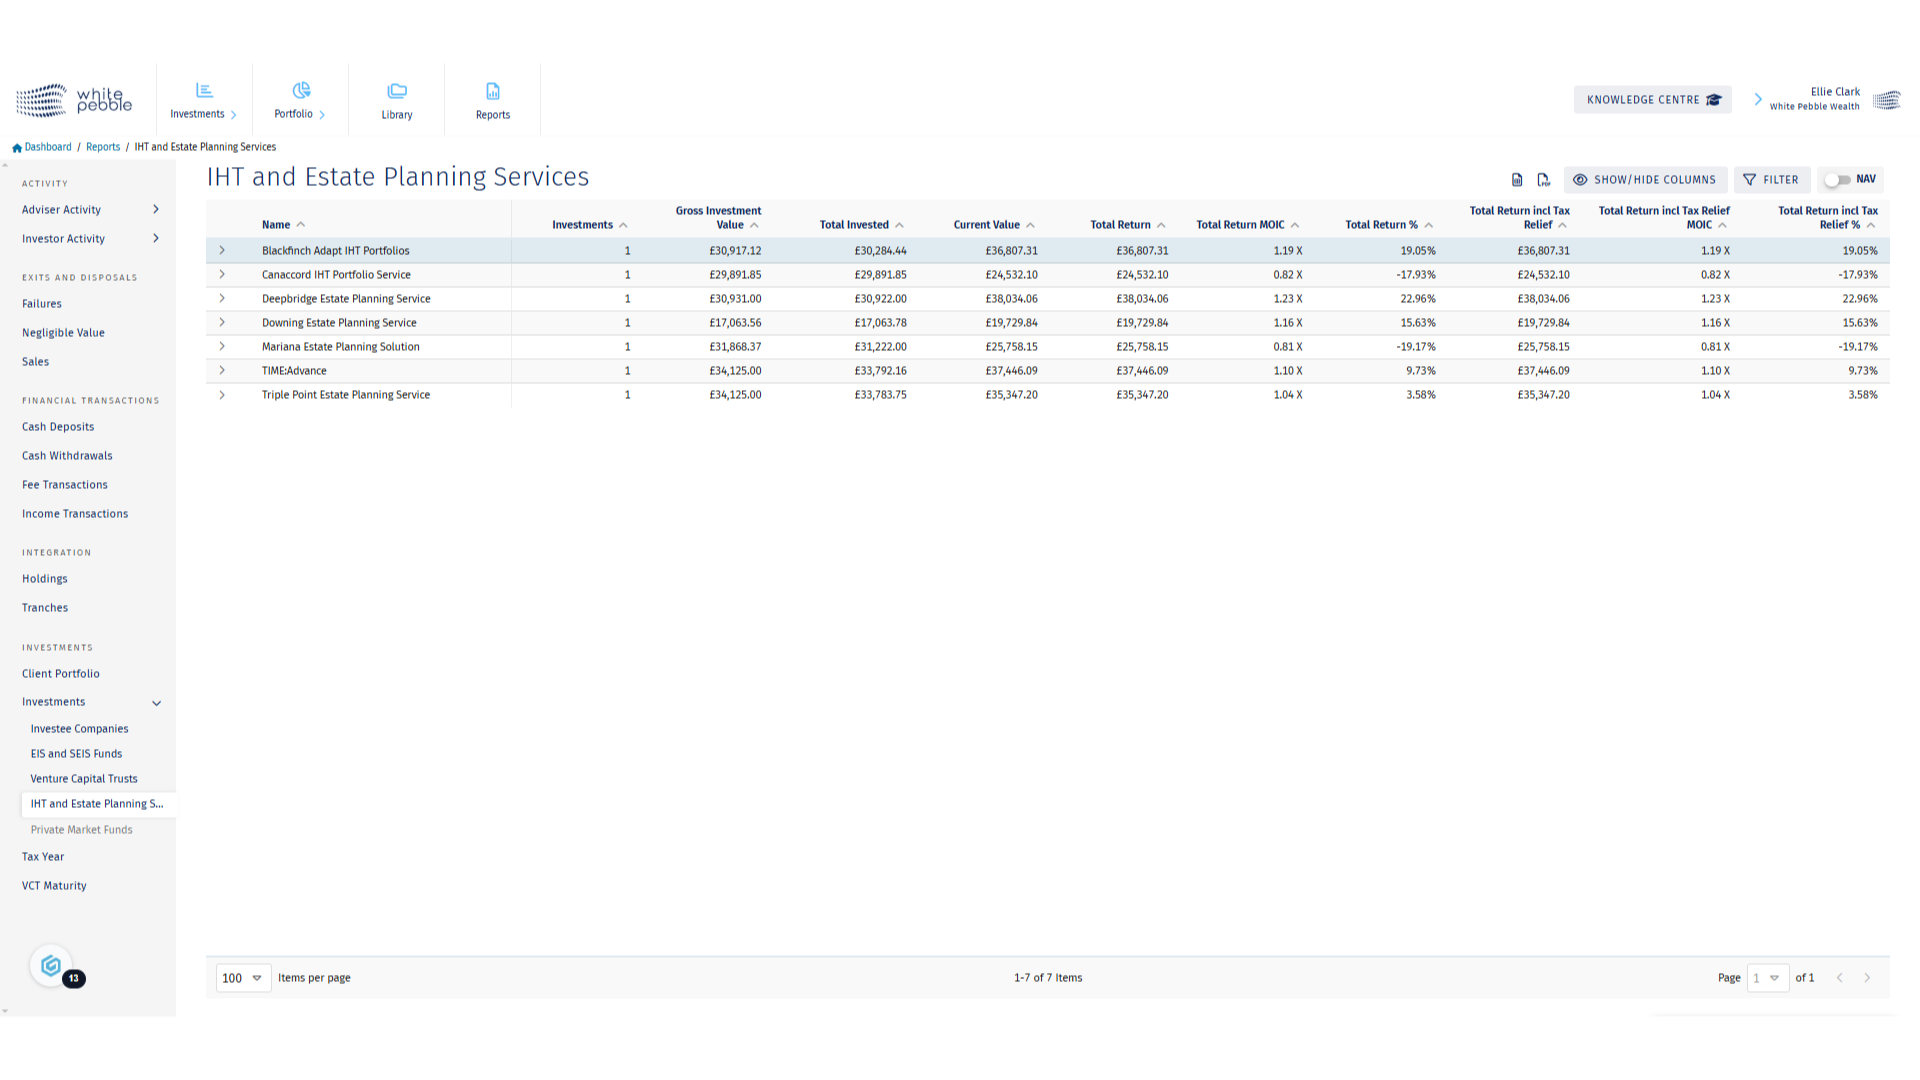This screenshot has height=1080, width=1920.
Task: Collapse the Investments sidebar section
Action: tap(156, 703)
